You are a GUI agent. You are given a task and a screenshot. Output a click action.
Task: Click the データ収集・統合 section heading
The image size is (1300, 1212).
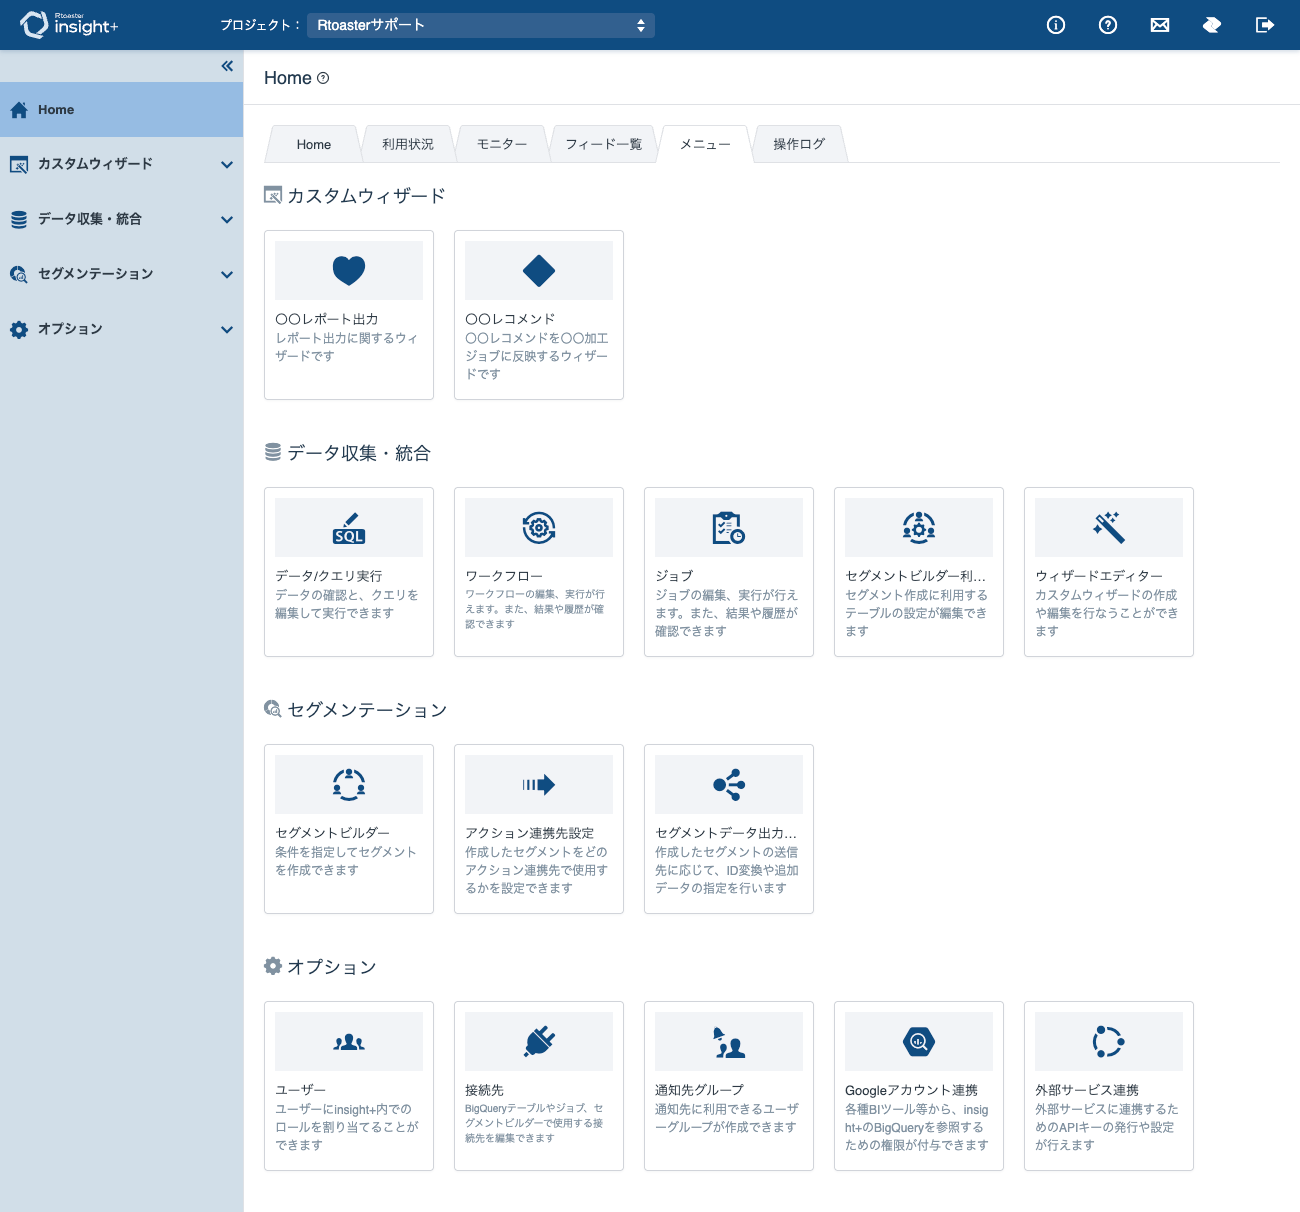(x=359, y=453)
